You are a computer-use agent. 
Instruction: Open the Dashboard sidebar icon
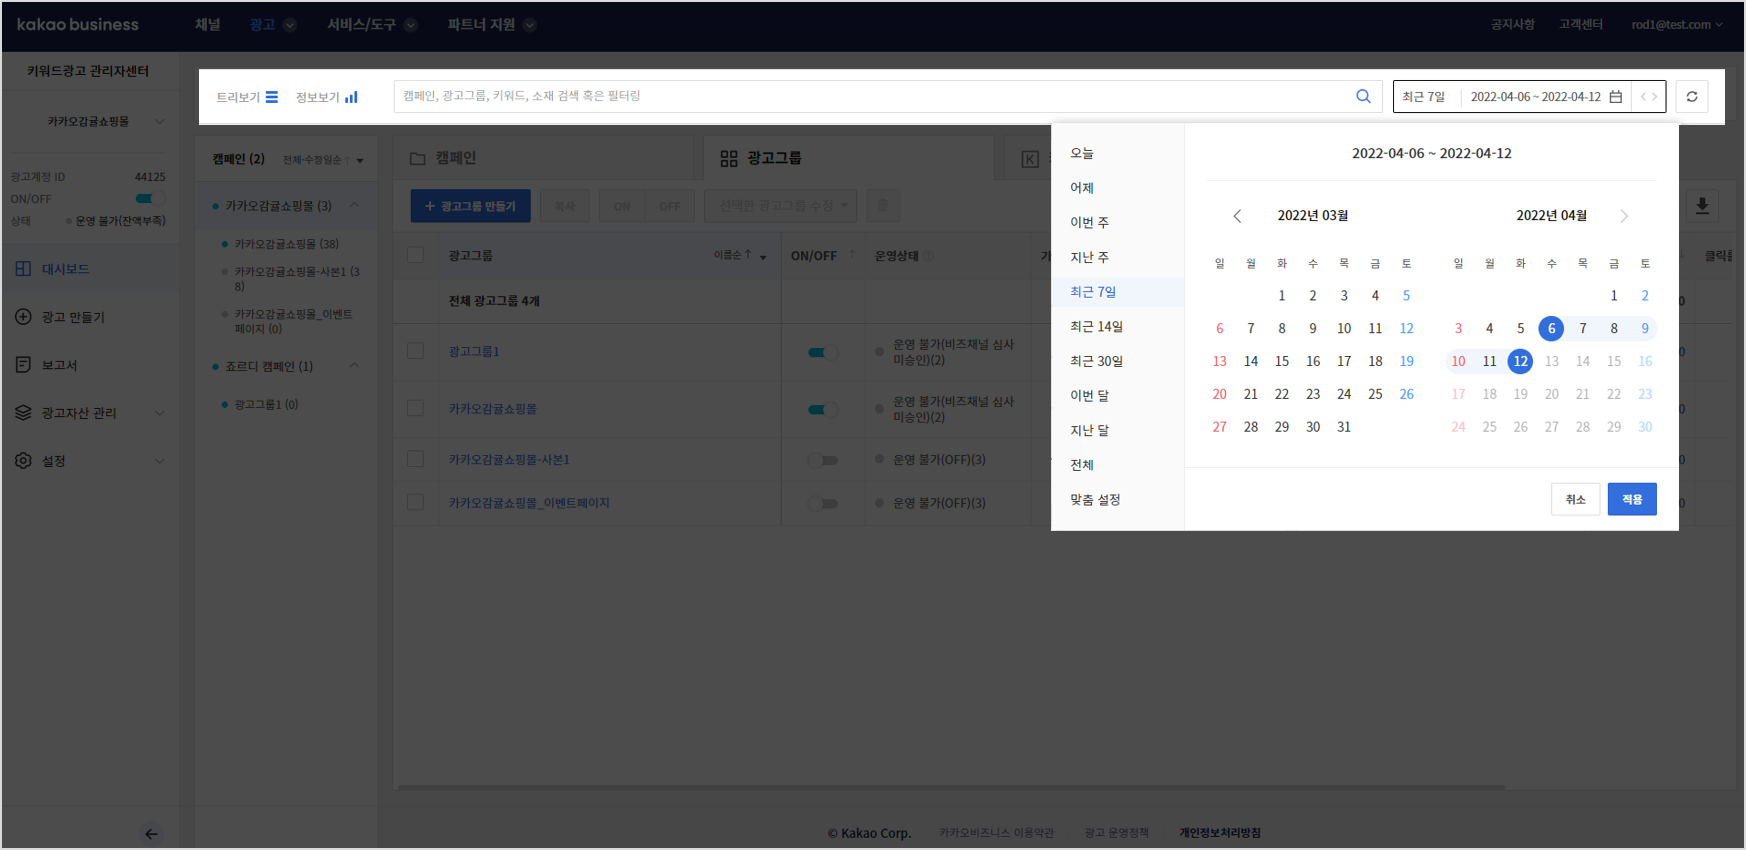[x=23, y=269]
